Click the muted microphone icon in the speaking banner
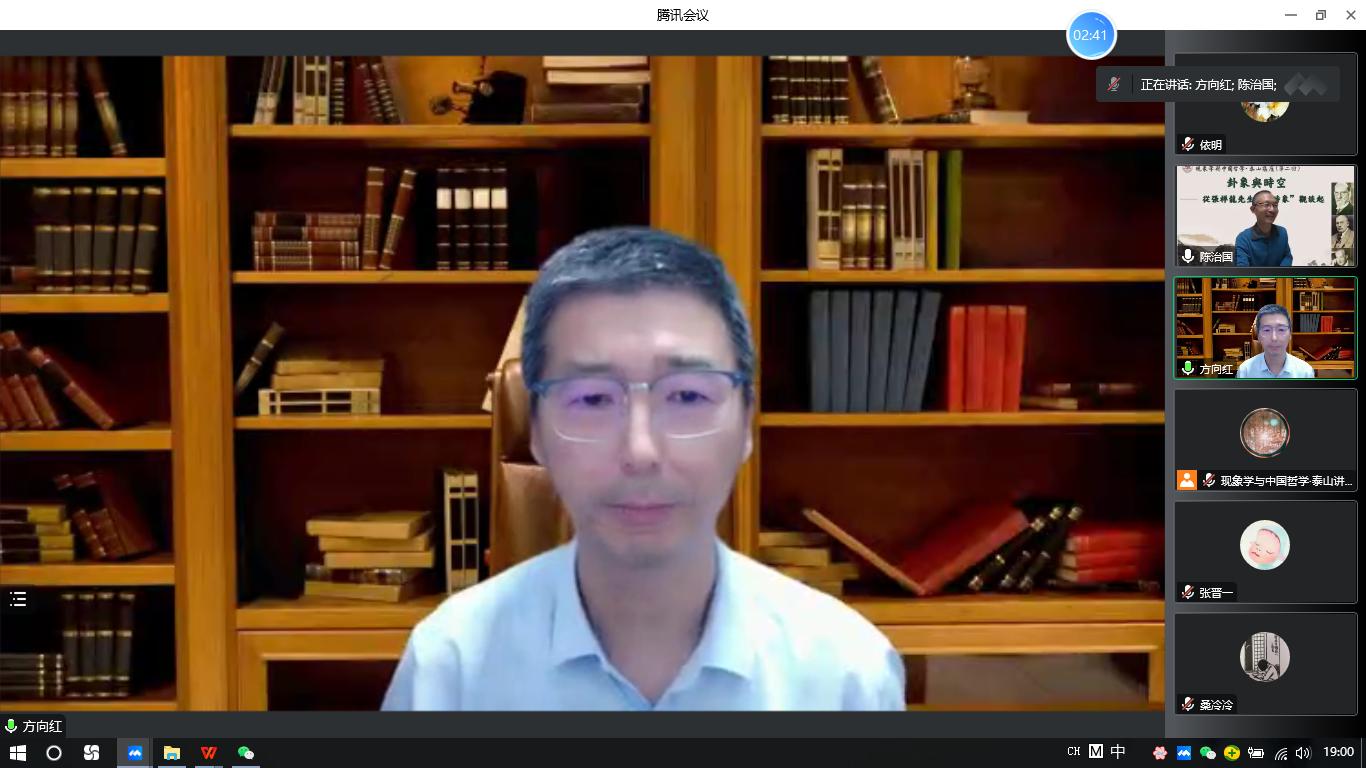The image size is (1366, 768). point(1114,85)
